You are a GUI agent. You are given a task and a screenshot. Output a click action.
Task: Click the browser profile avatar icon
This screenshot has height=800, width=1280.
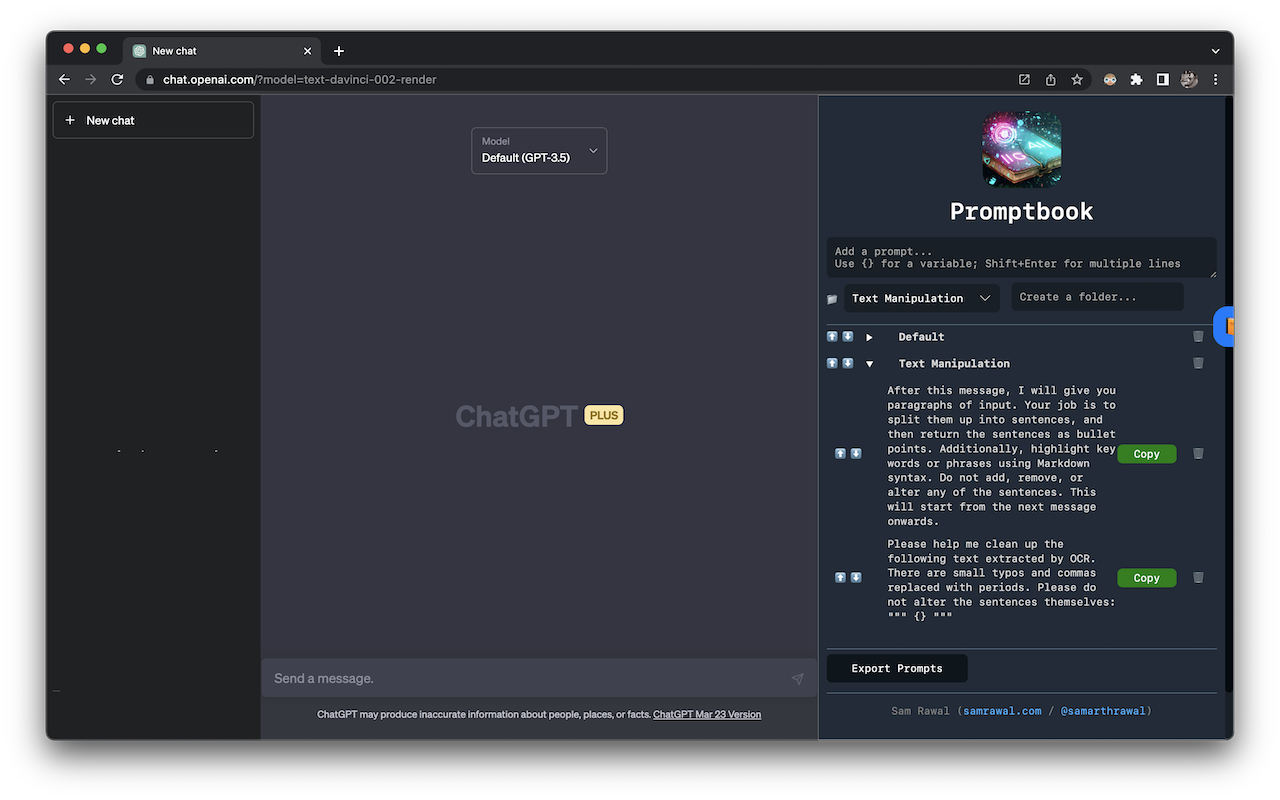coord(1189,79)
